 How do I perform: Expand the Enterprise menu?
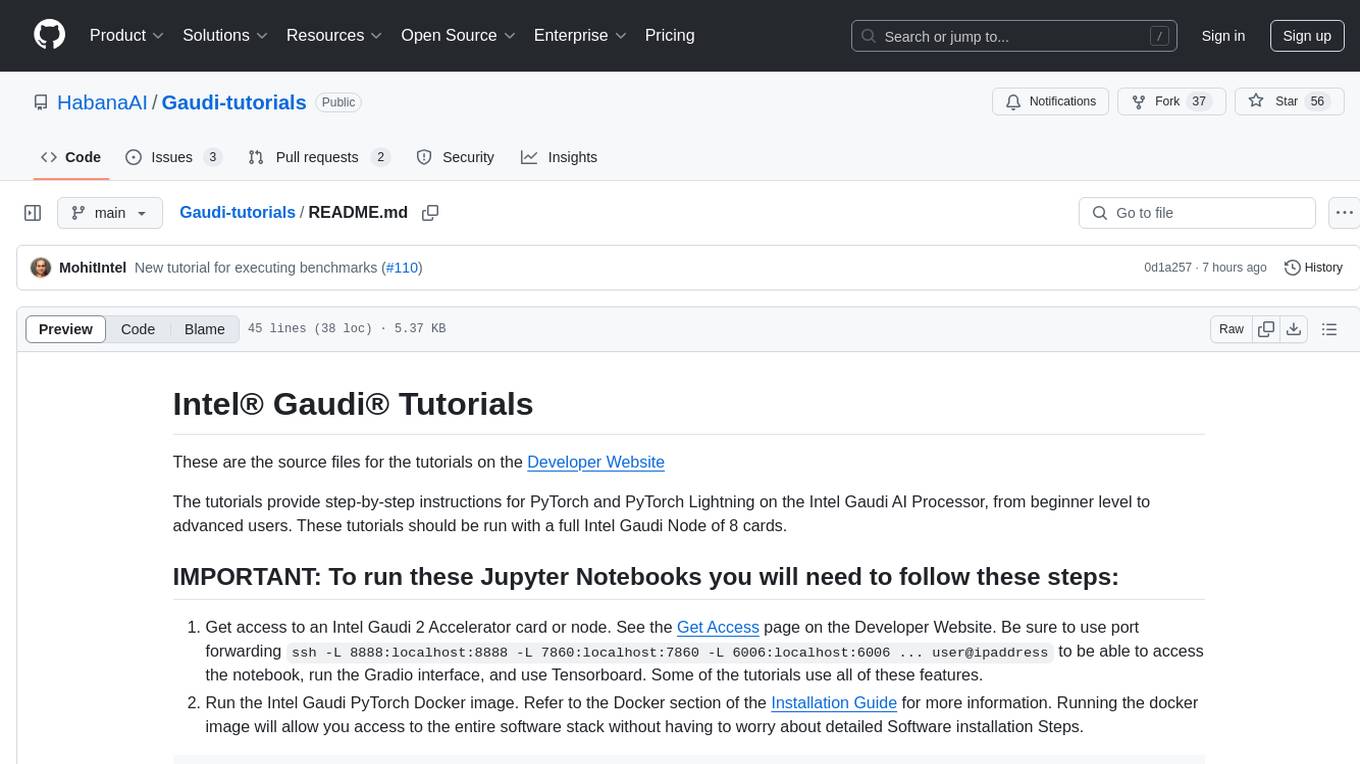tap(580, 35)
